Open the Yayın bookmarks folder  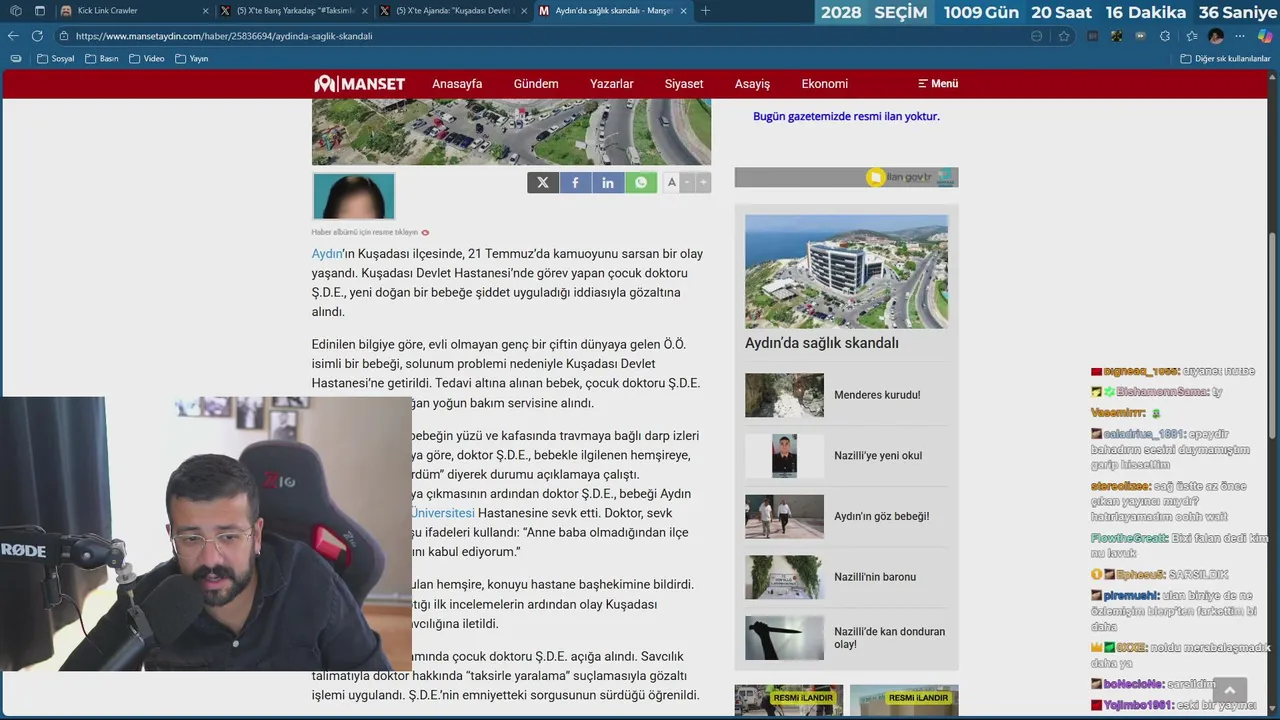tap(191, 59)
